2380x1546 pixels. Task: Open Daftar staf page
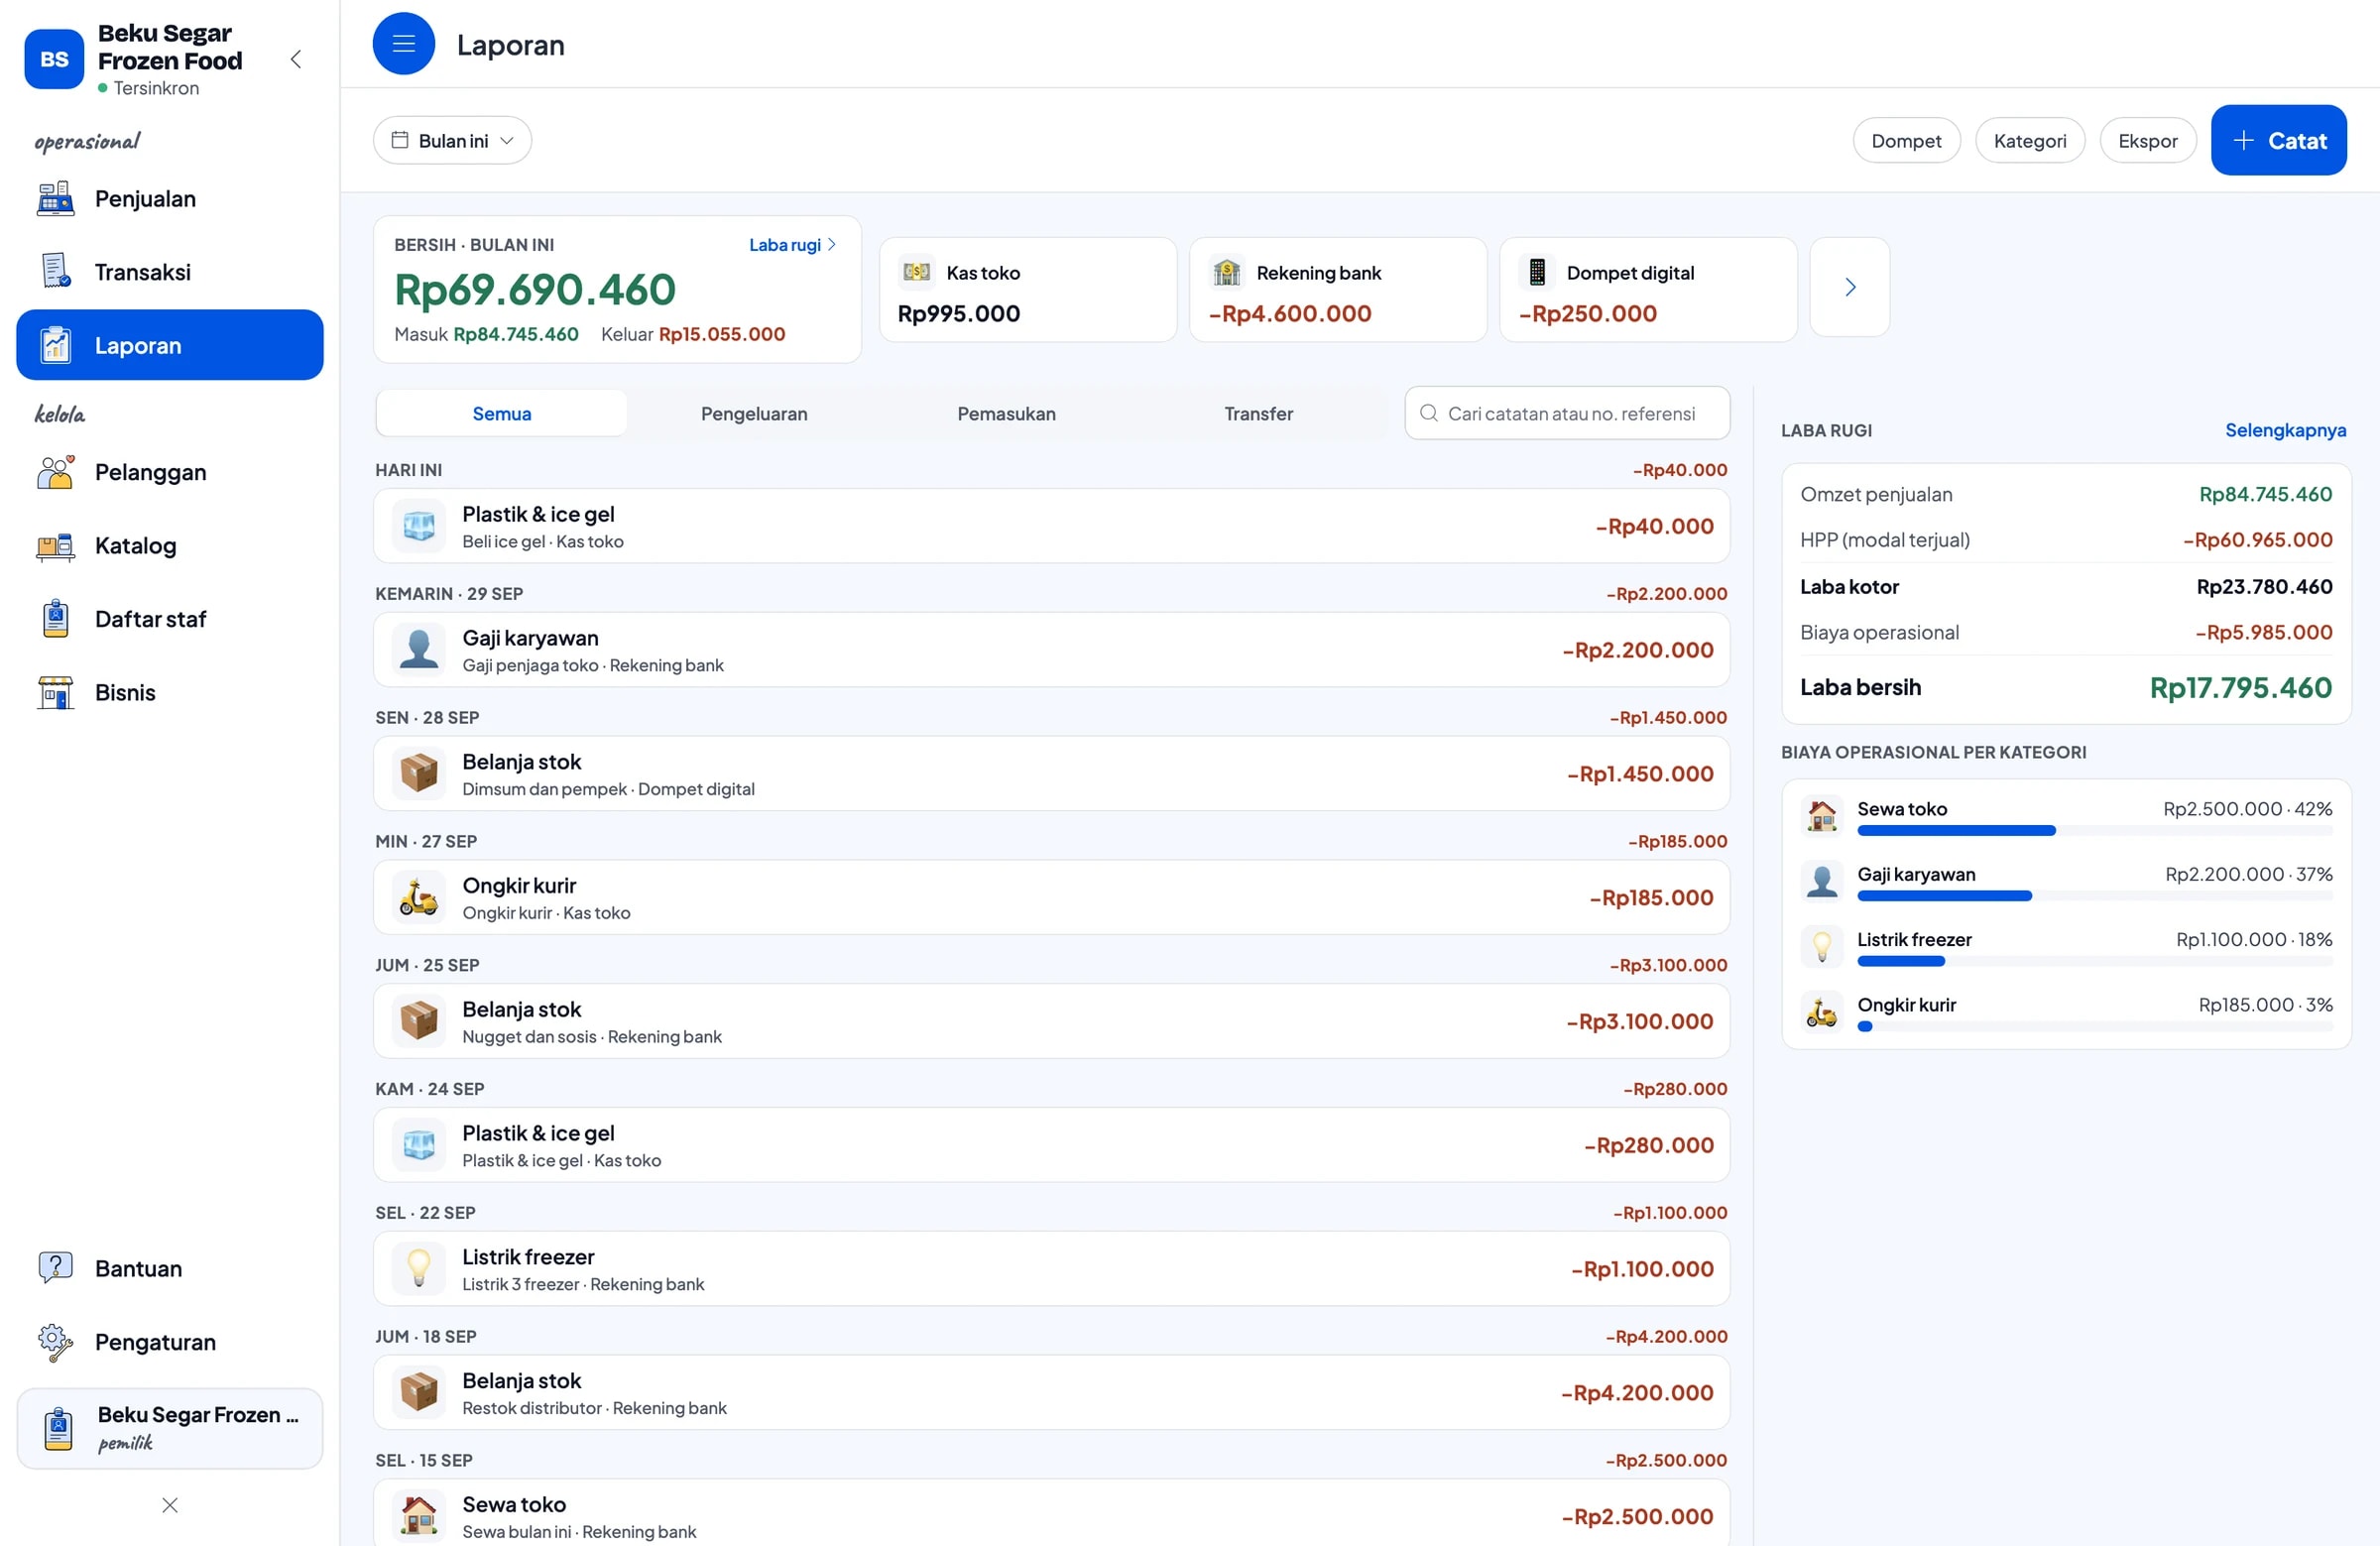coord(169,619)
